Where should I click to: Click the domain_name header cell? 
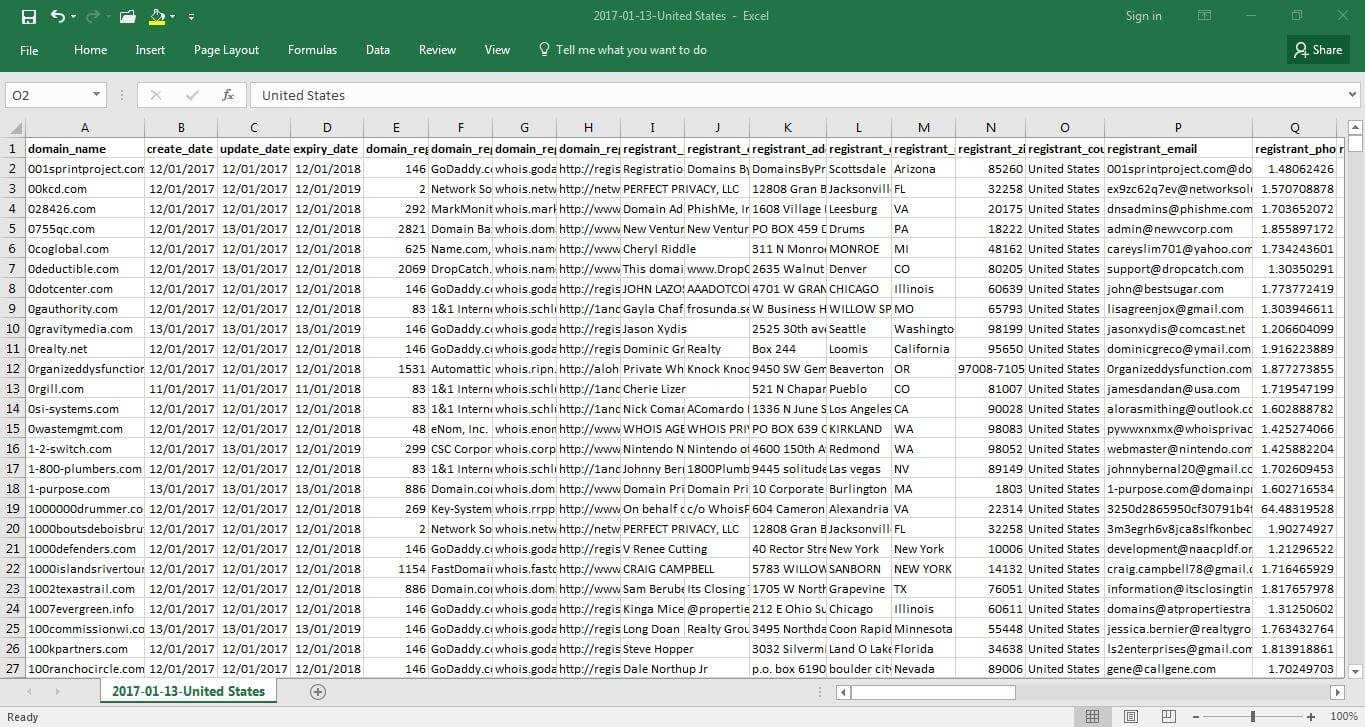85,149
